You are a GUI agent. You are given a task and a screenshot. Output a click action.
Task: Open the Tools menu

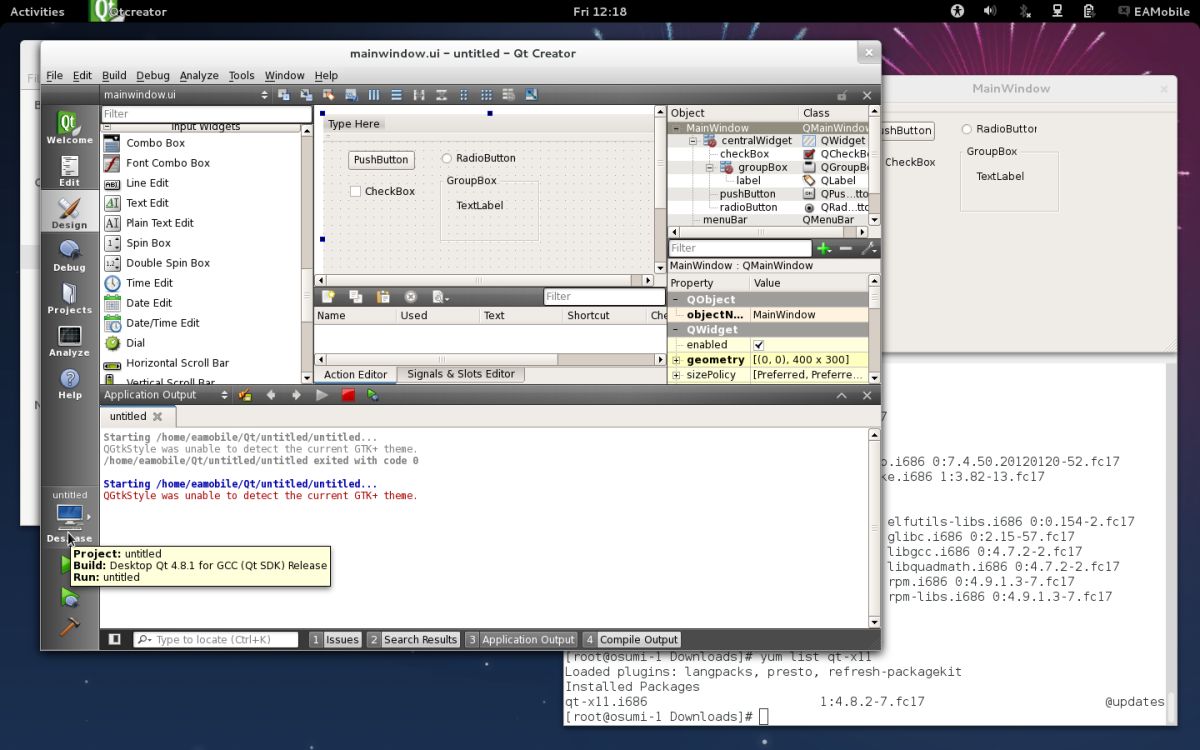[x=241, y=75]
